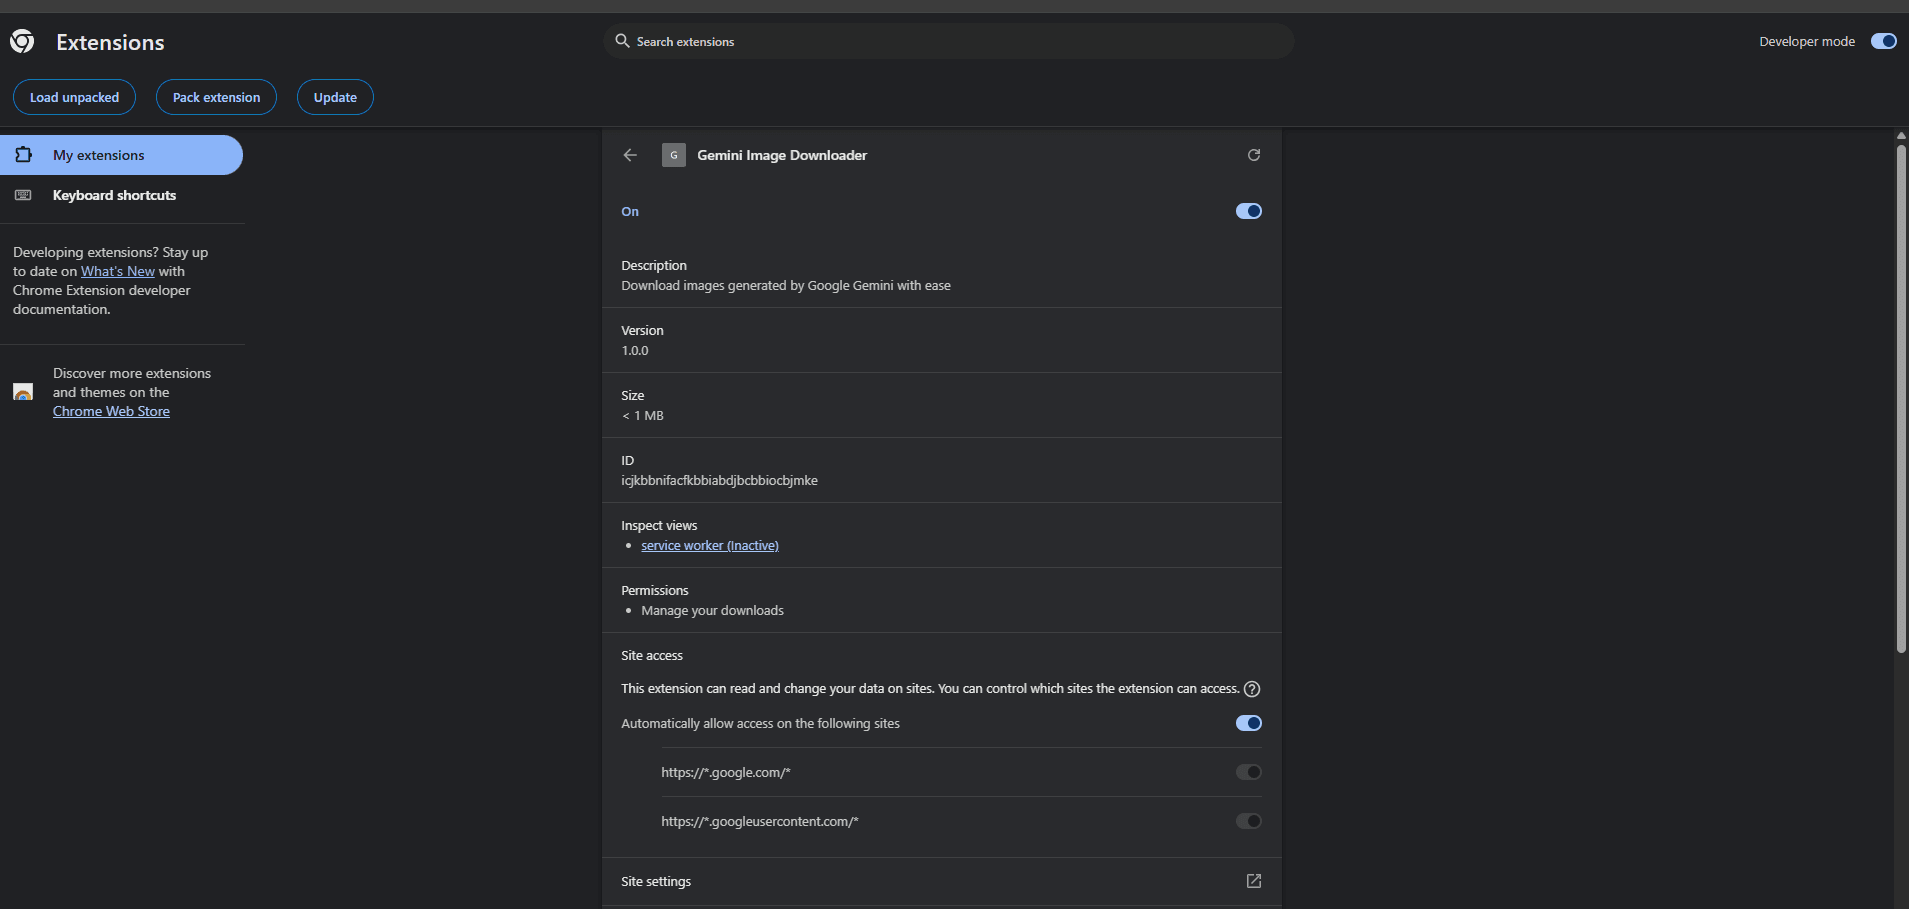Click the search magnifier icon
1909x909 pixels.
tap(622, 41)
